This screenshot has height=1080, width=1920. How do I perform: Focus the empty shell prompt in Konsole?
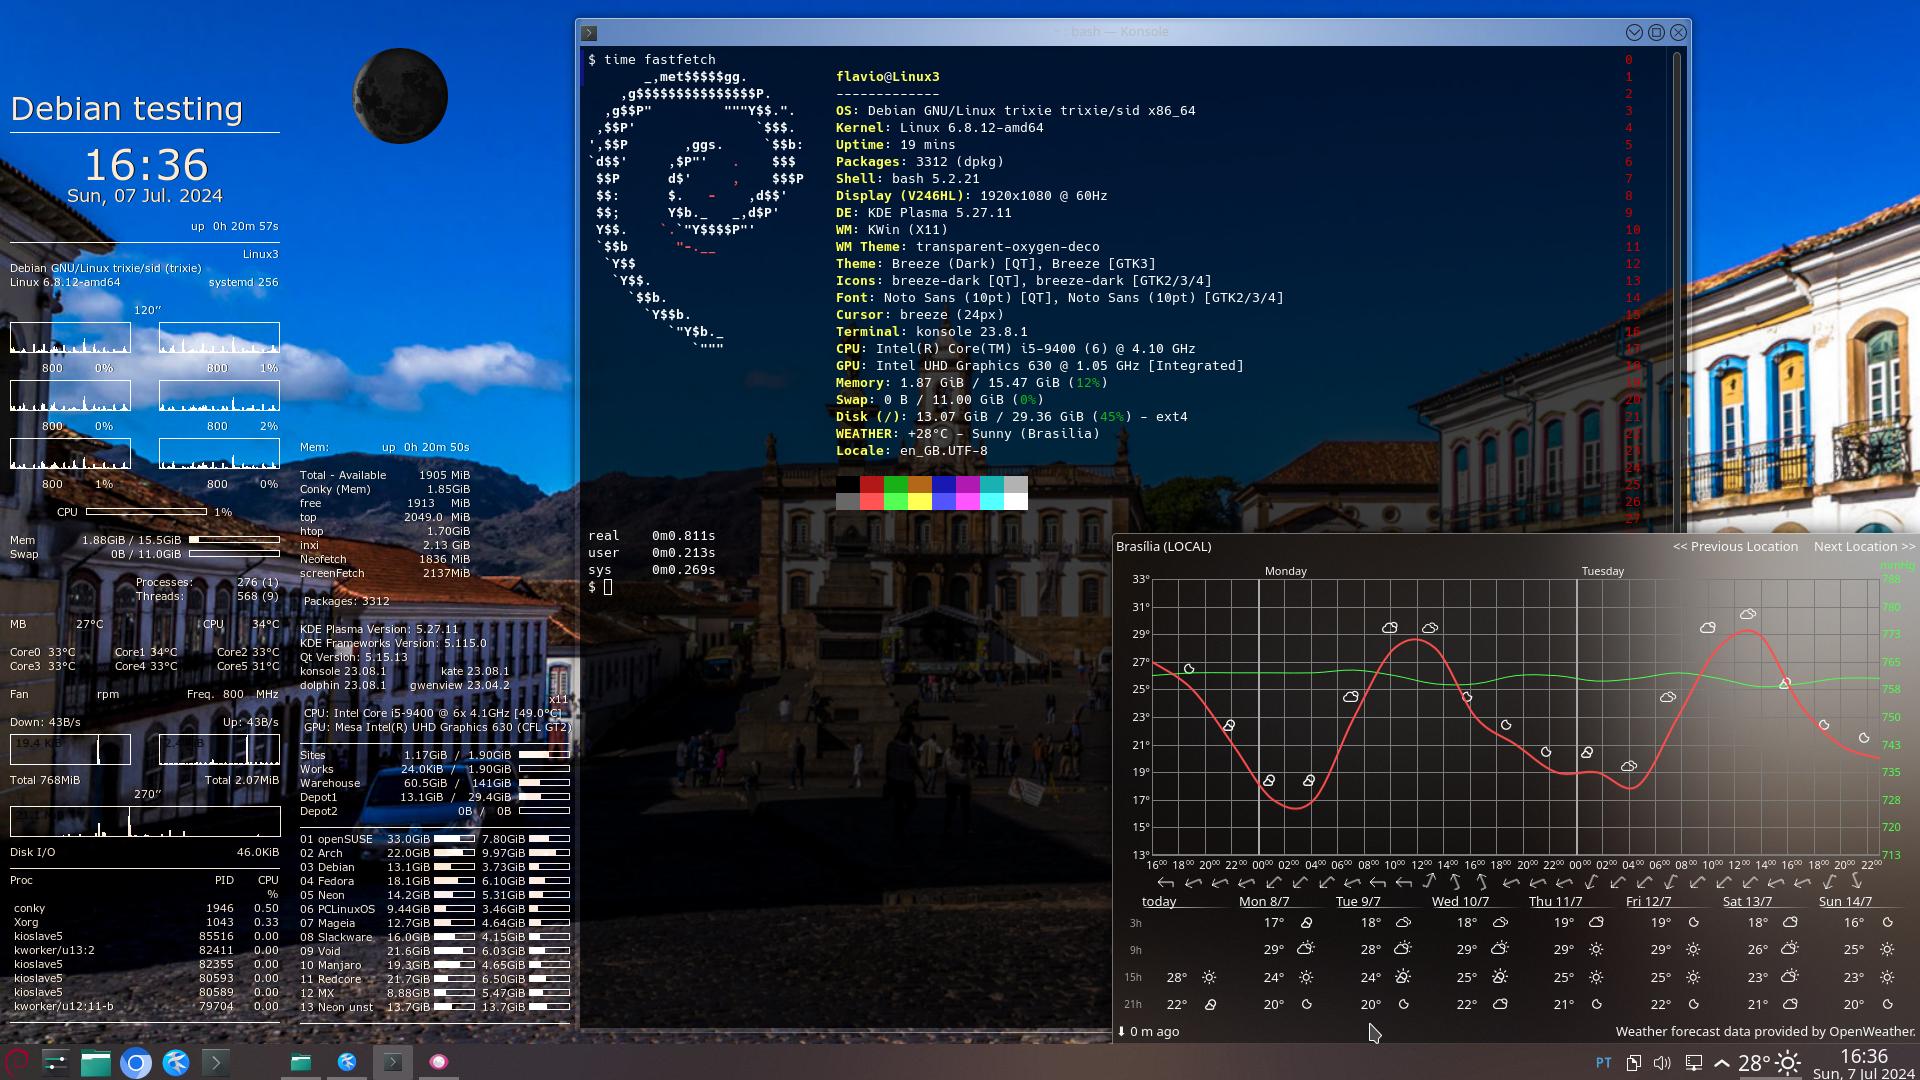pyautogui.click(x=608, y=587)
